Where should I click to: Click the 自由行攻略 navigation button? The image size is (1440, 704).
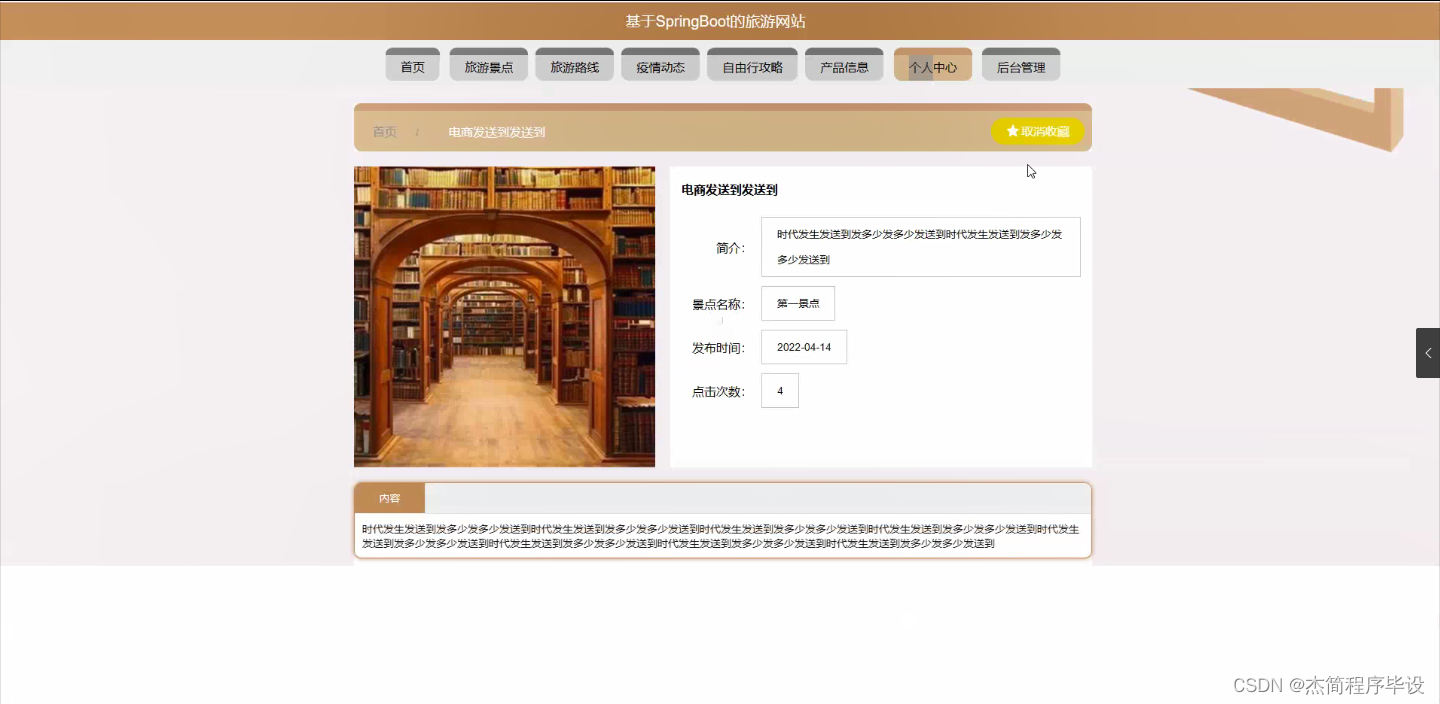752,64
